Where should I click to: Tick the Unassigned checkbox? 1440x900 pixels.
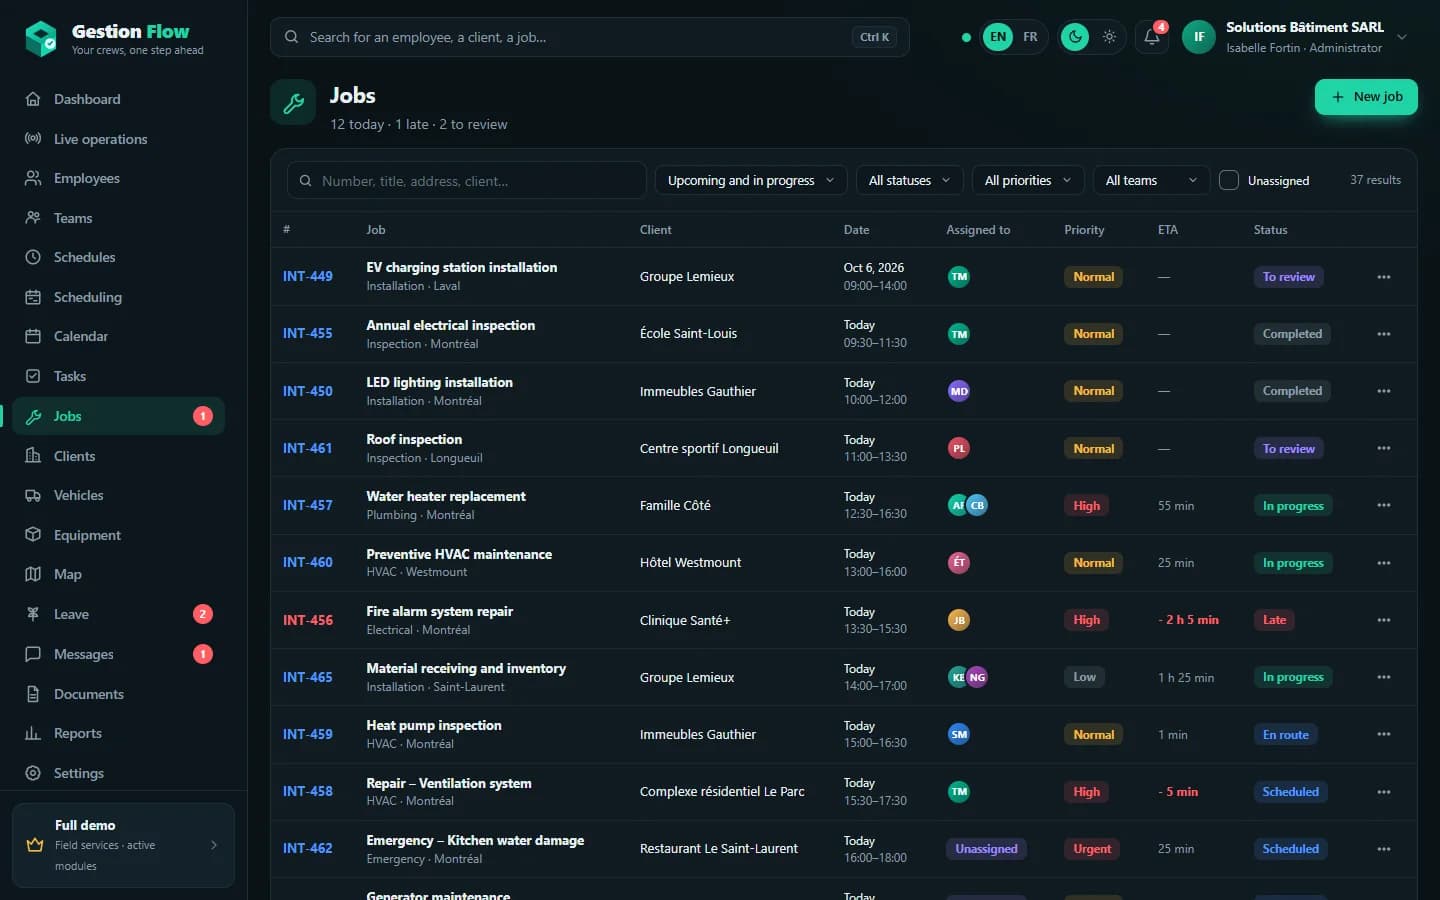tap(1229, 180)
